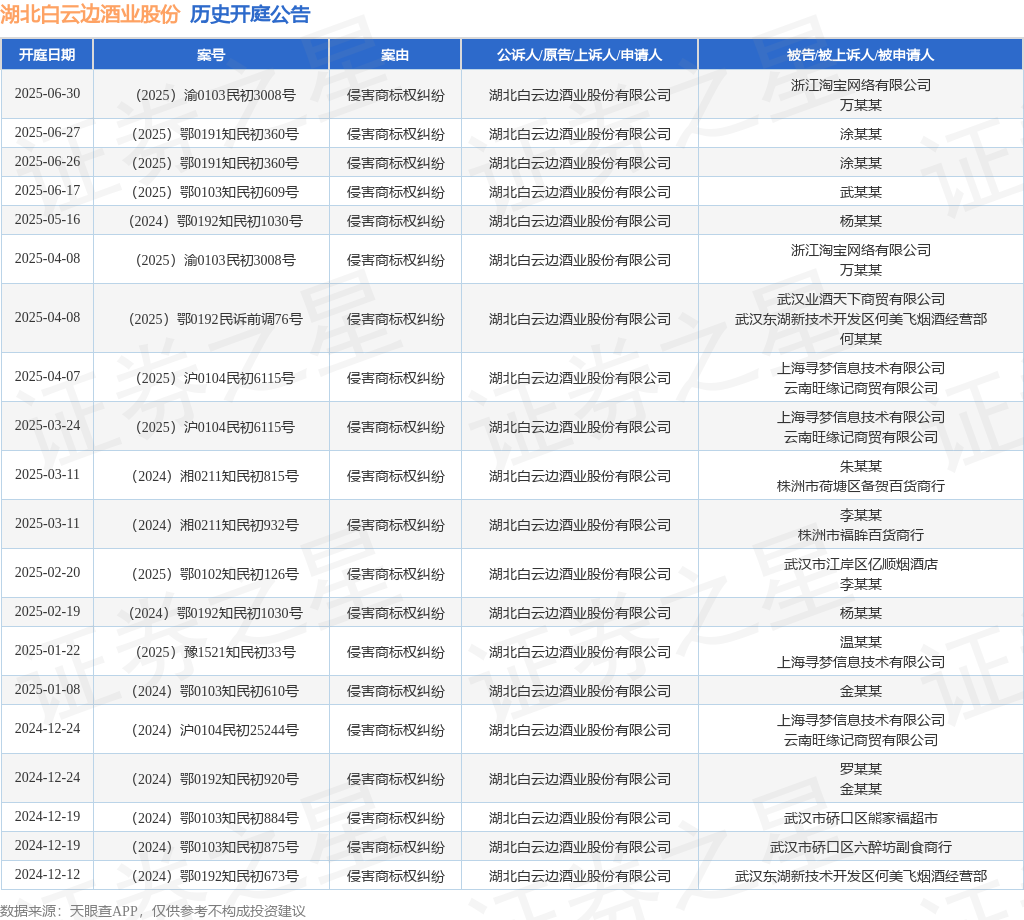
Task: Select defendant 杨某某 in the 2025-05-16 row
Action: point(861,221)
